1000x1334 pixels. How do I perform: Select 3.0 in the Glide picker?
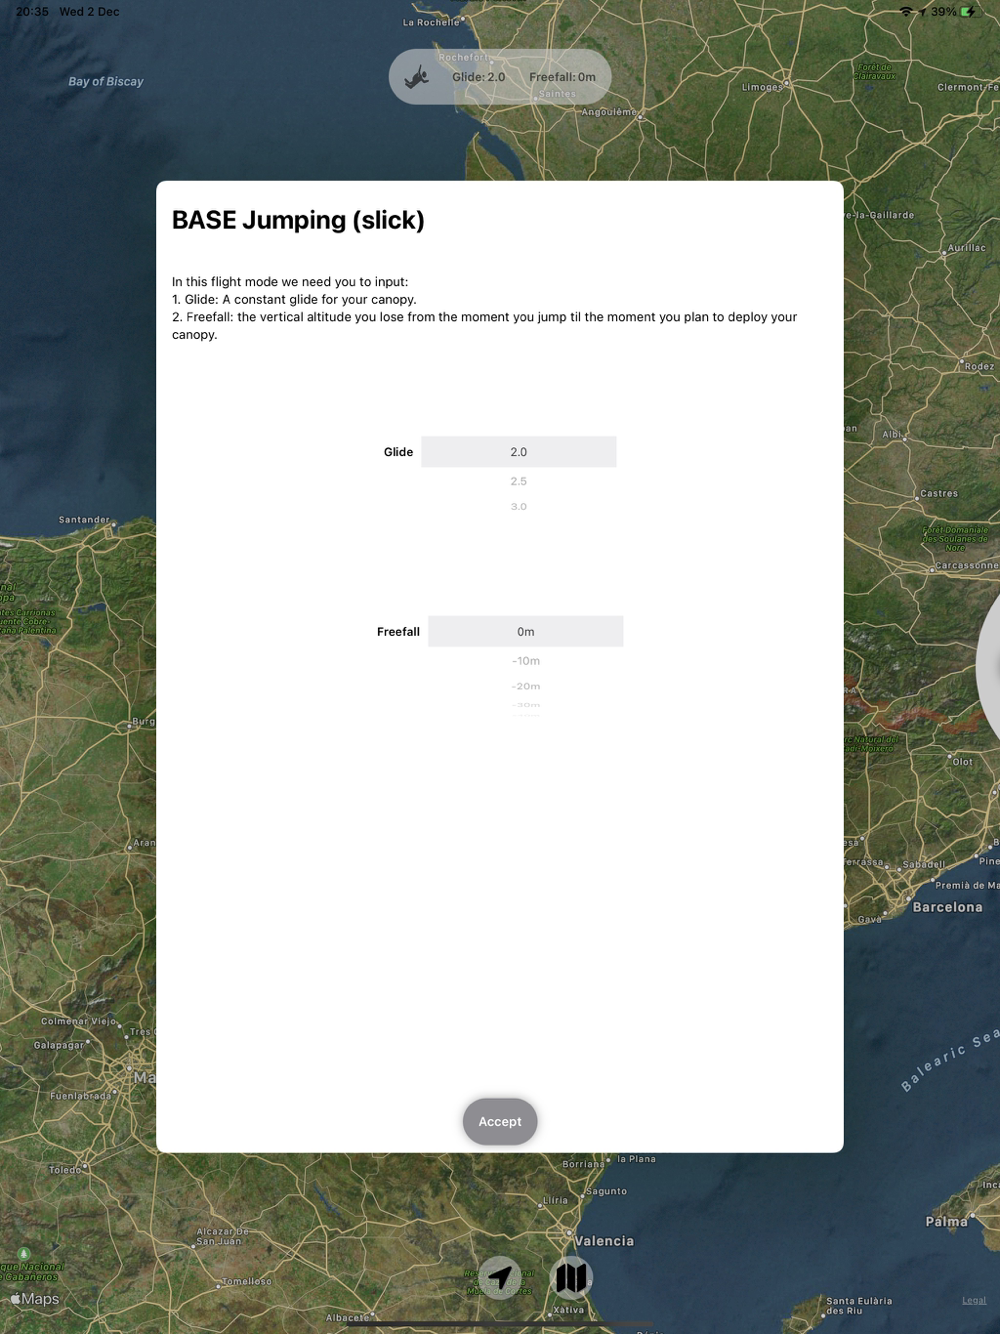(x=518, y=506)
